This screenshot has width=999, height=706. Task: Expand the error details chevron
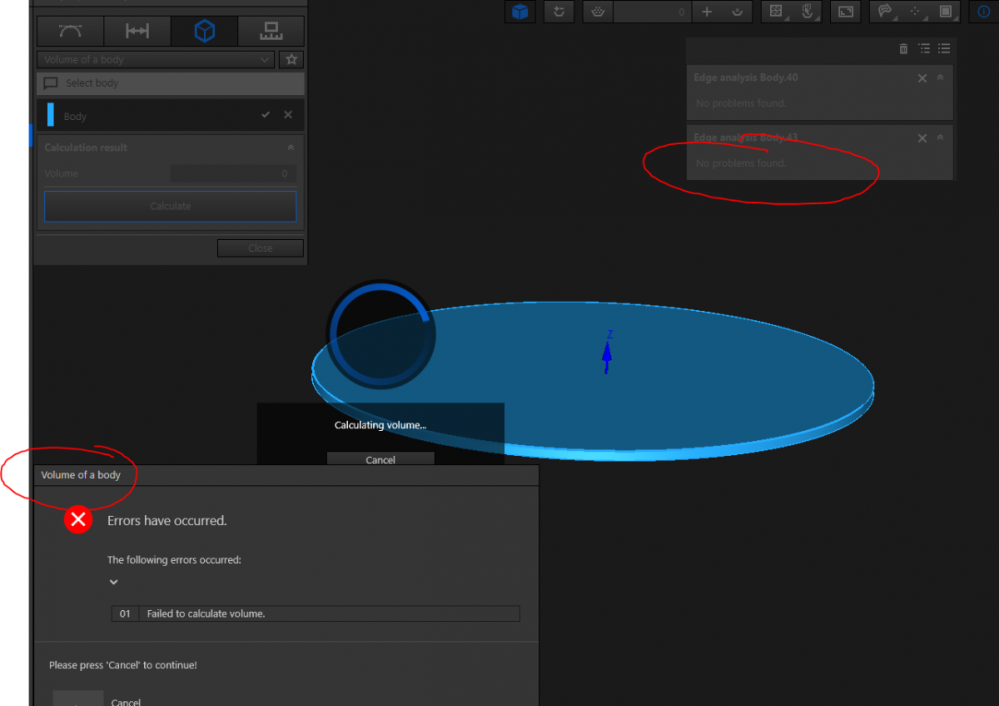[114, 582]
